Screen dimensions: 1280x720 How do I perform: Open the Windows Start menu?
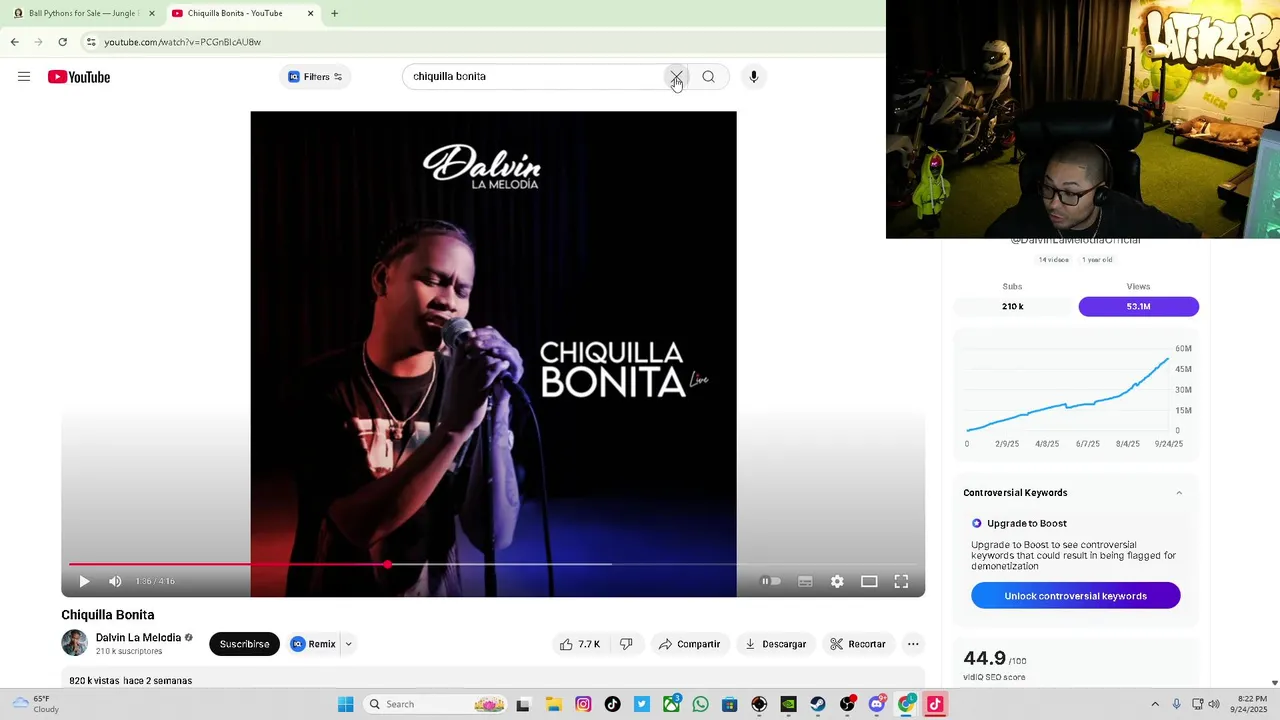[x=345, y=704]
